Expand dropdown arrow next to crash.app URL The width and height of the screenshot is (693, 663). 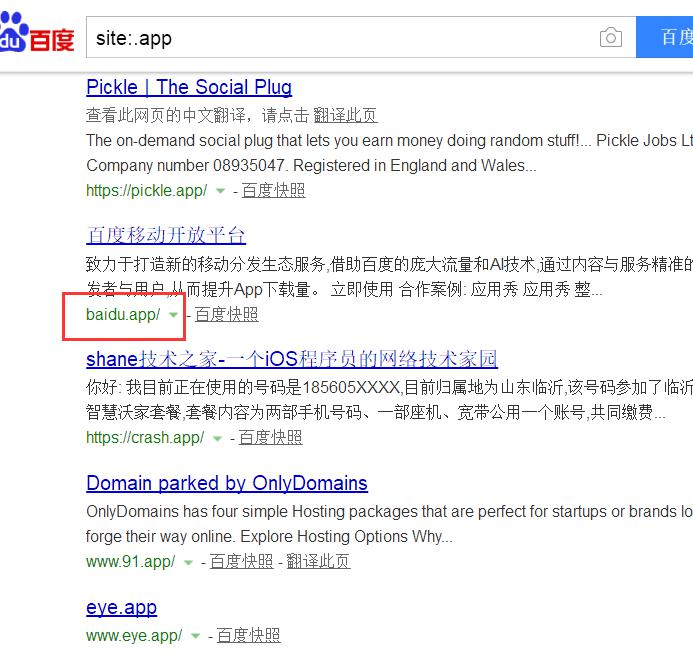coord(217,438)
